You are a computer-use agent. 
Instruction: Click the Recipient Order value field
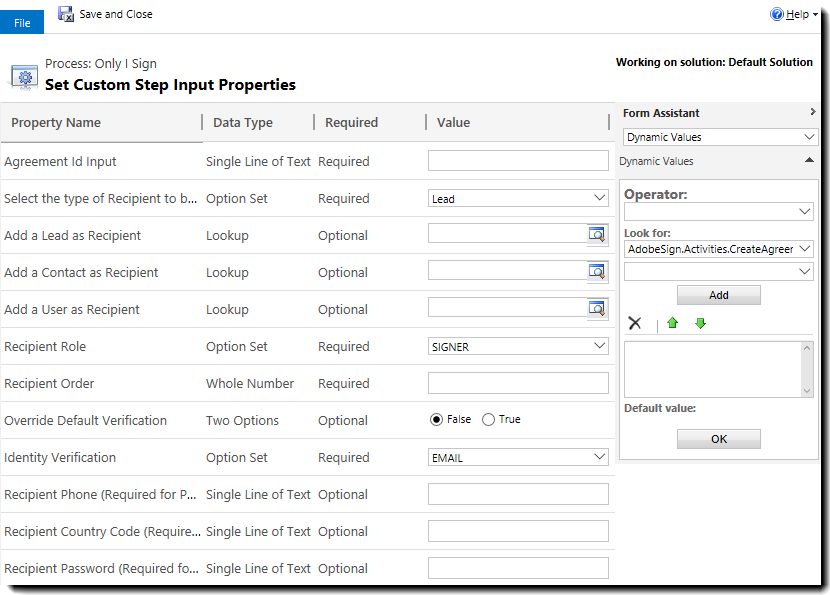[x=518, y=383]
